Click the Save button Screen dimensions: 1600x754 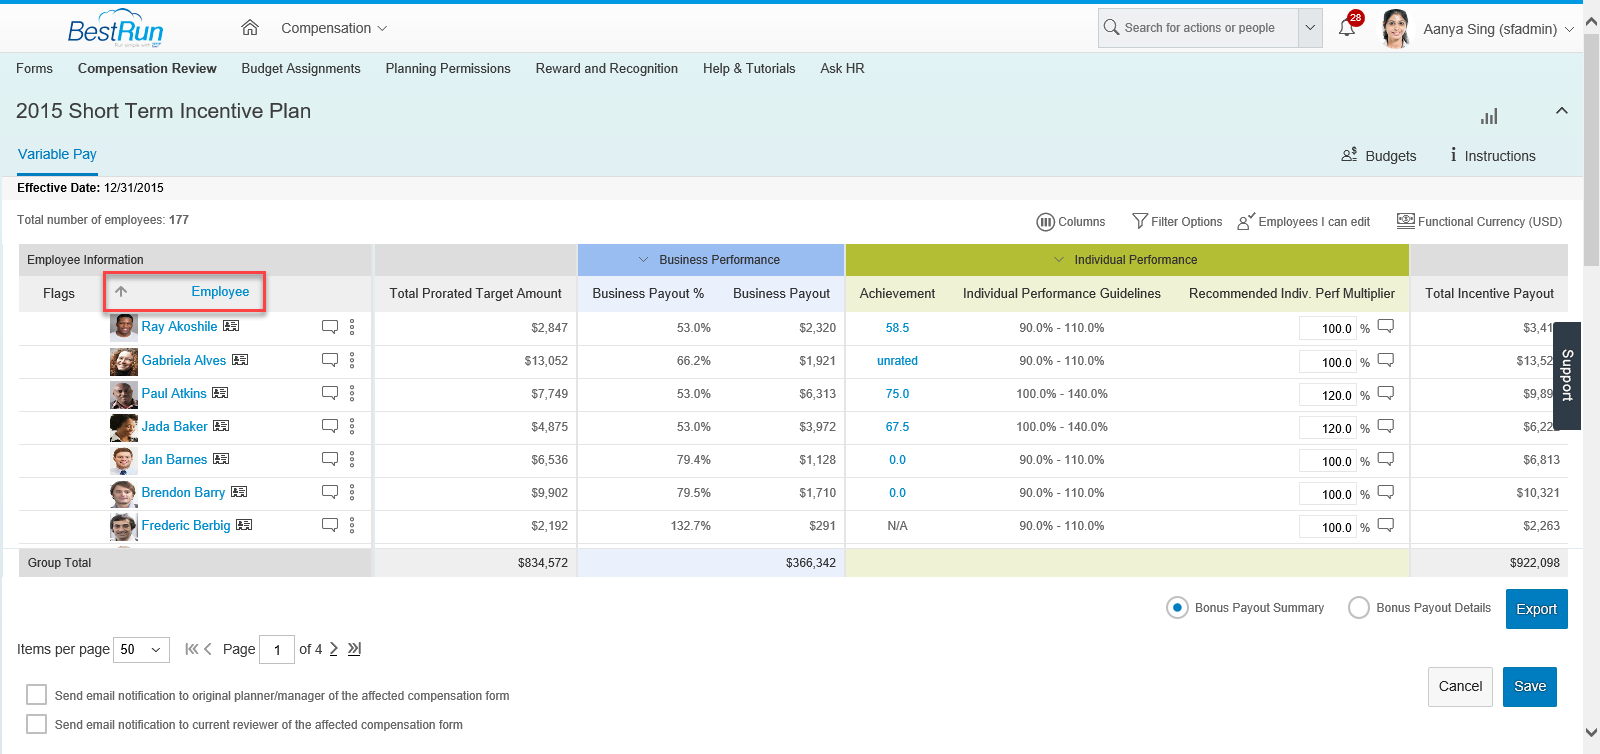tap(1530, 686)
